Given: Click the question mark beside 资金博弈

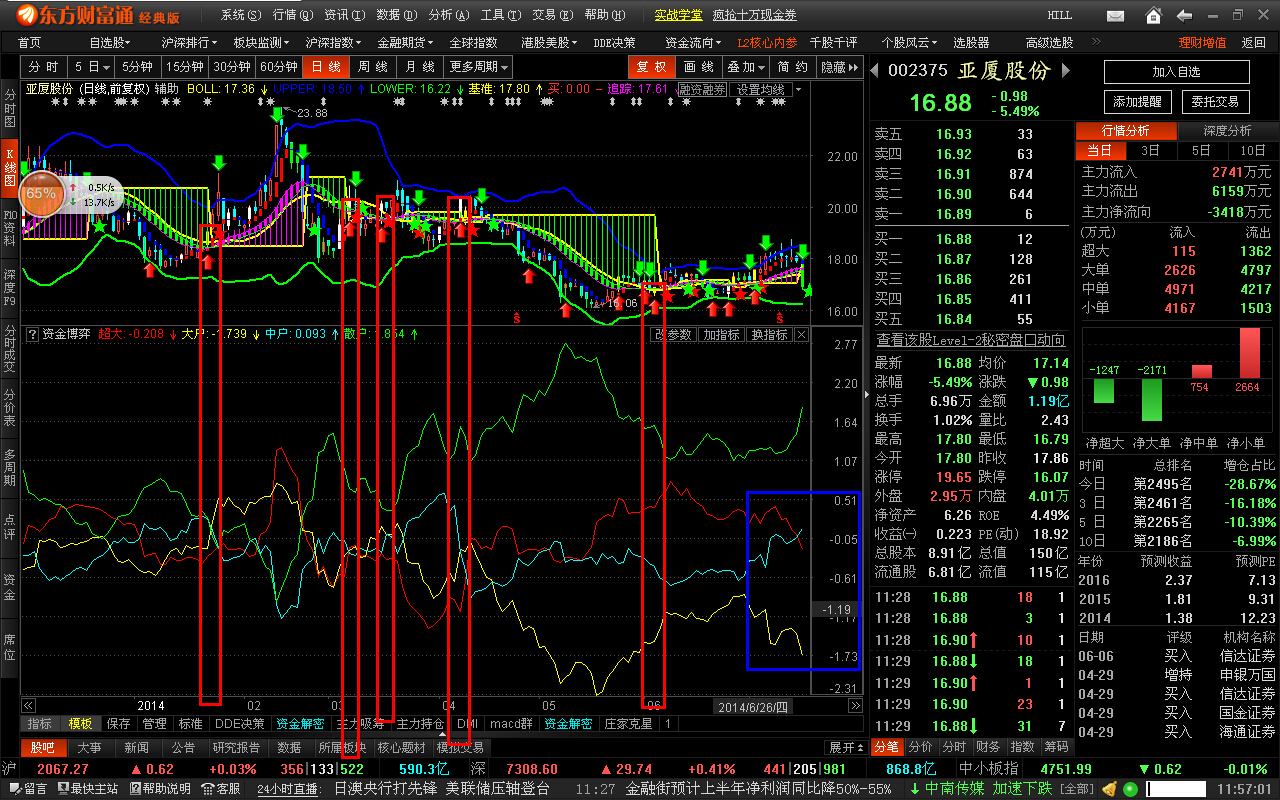Looking at the screenshot, I should 32,334.
